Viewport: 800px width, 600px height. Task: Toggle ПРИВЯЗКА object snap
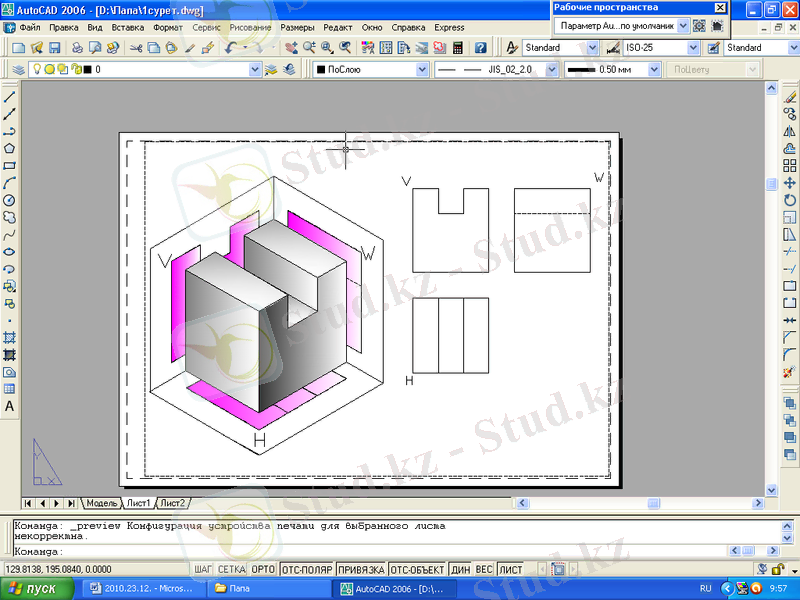360,569
